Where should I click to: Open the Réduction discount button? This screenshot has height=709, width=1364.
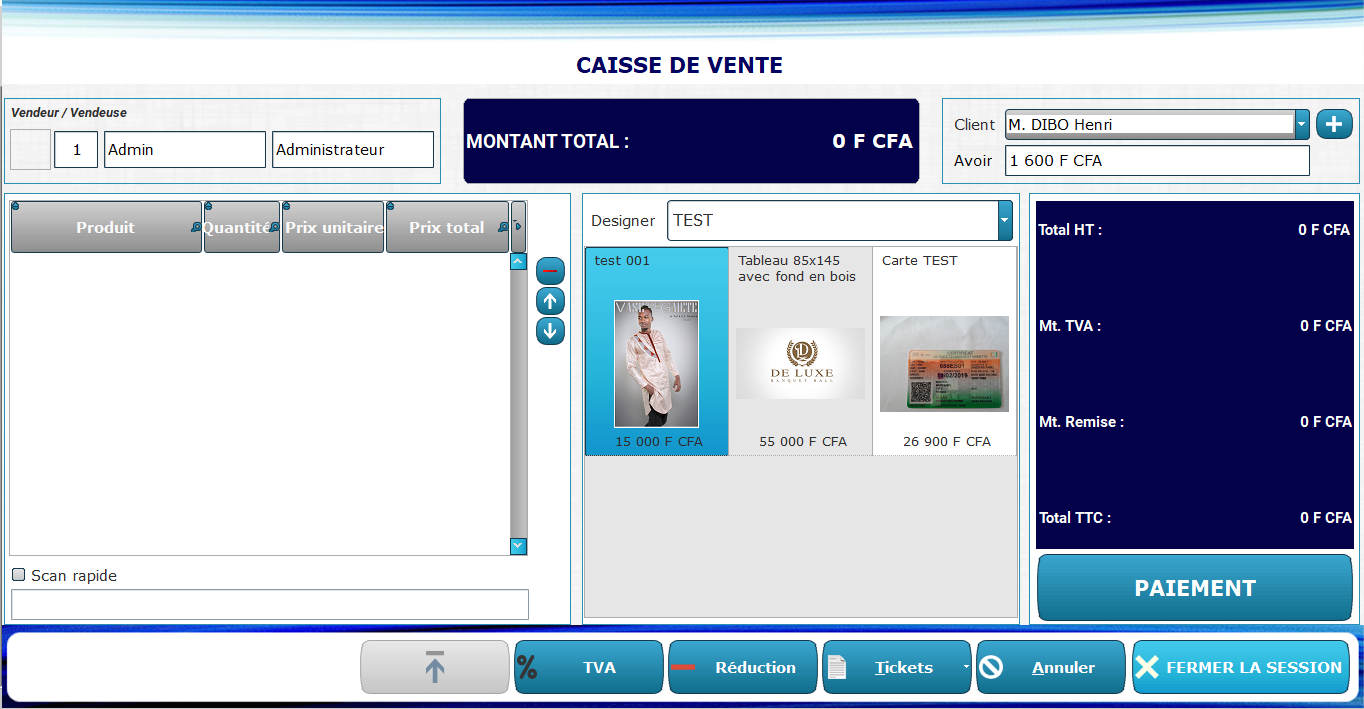click(742, 667)
